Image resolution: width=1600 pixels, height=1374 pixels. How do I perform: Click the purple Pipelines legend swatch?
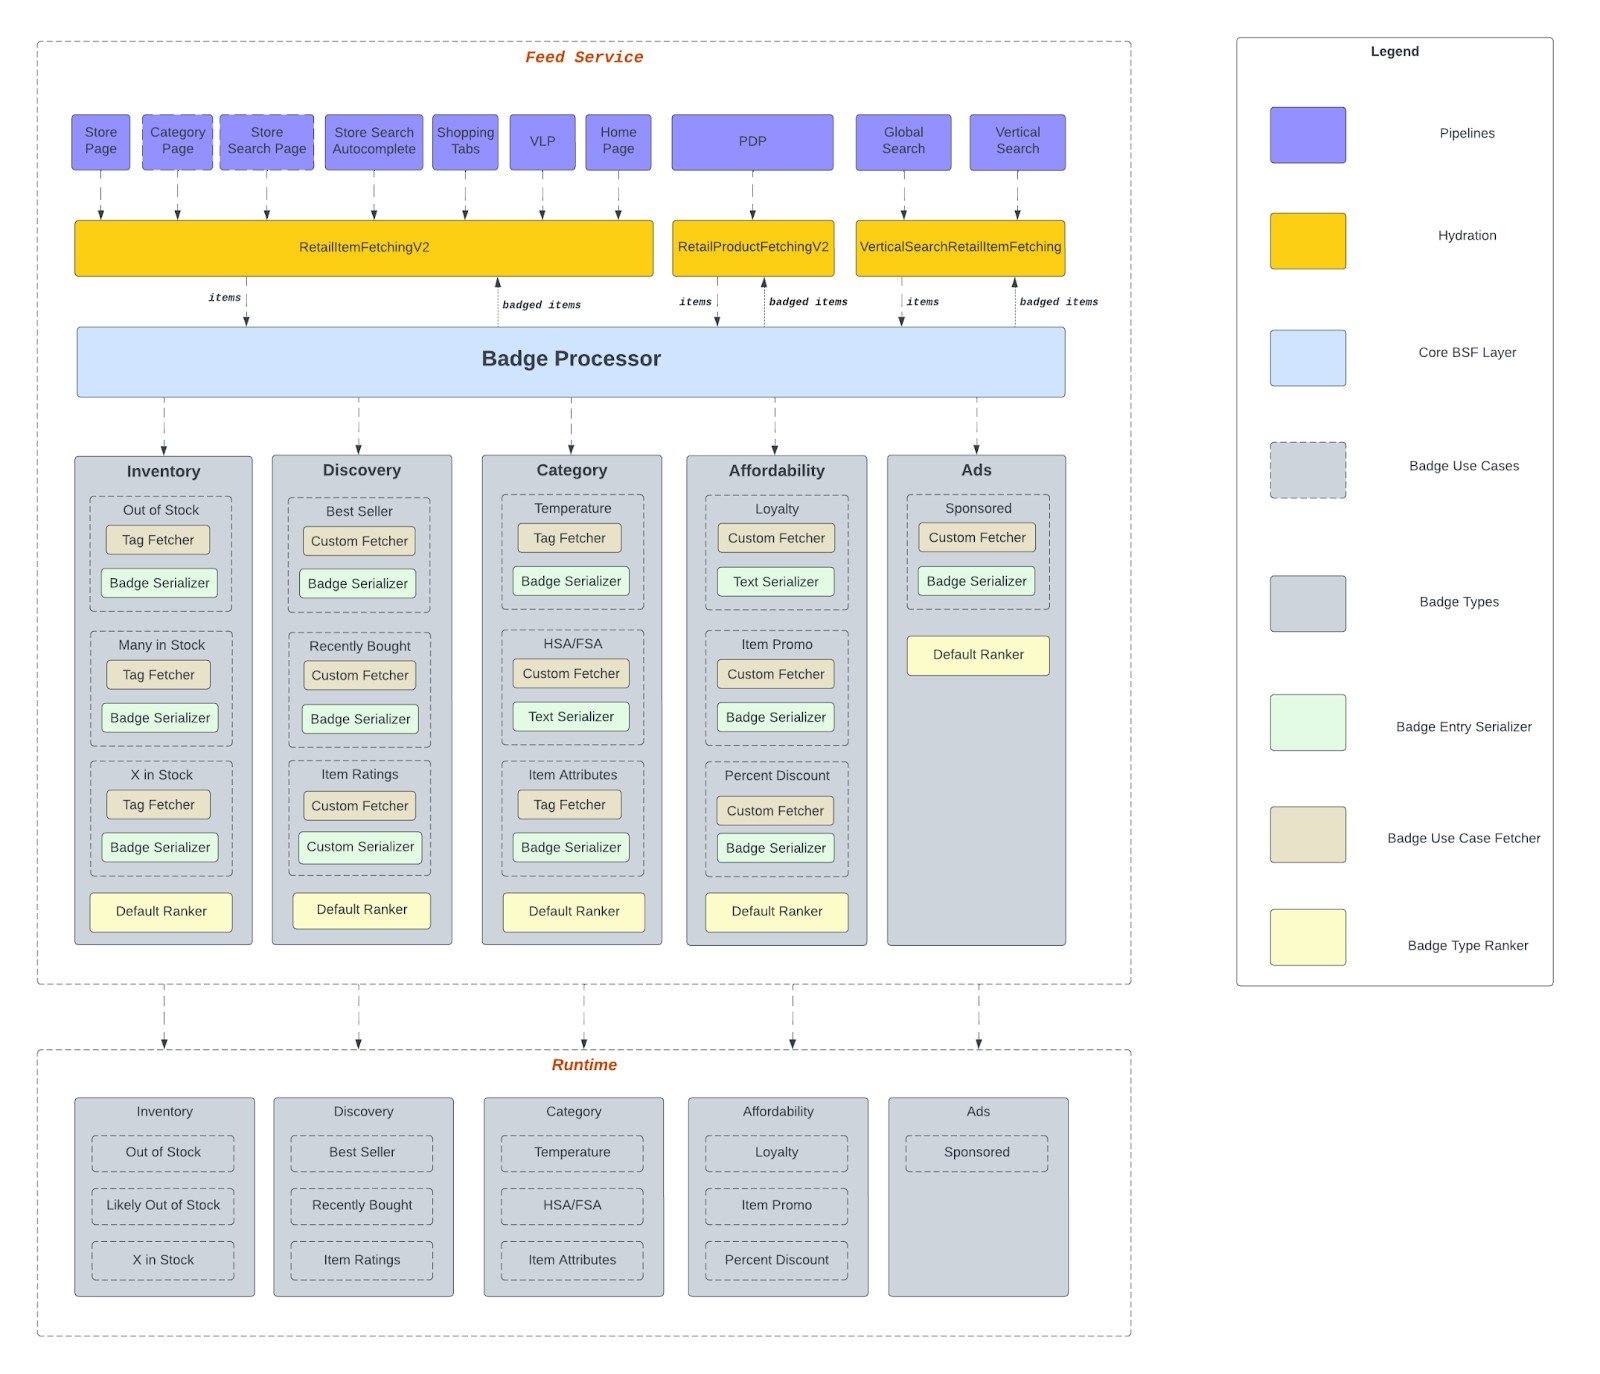click(x=1307, y=135)
